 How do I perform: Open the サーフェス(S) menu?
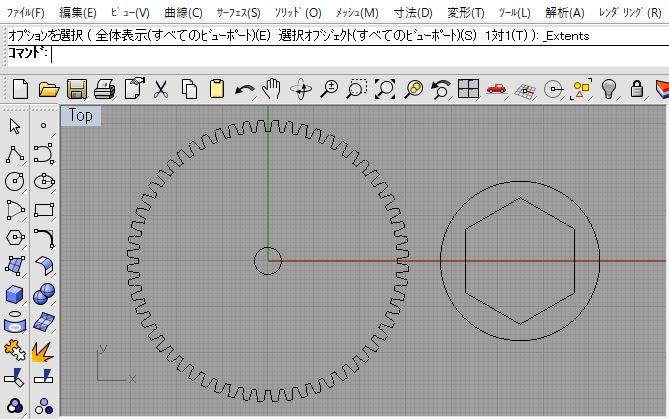click(238, 12)
